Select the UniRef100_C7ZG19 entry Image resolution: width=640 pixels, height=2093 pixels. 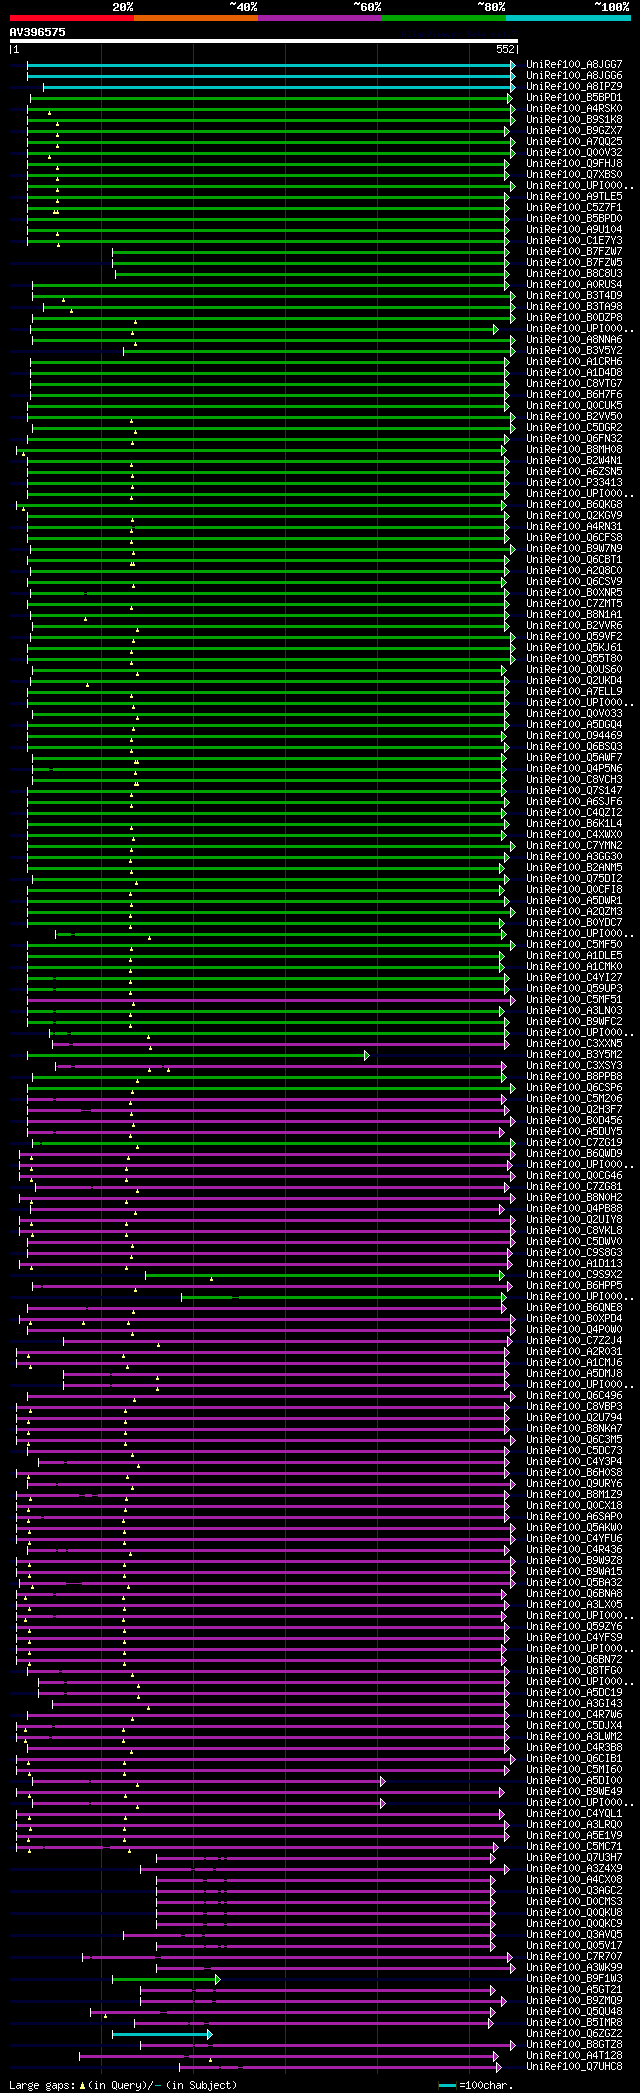tap(574, 1143)
